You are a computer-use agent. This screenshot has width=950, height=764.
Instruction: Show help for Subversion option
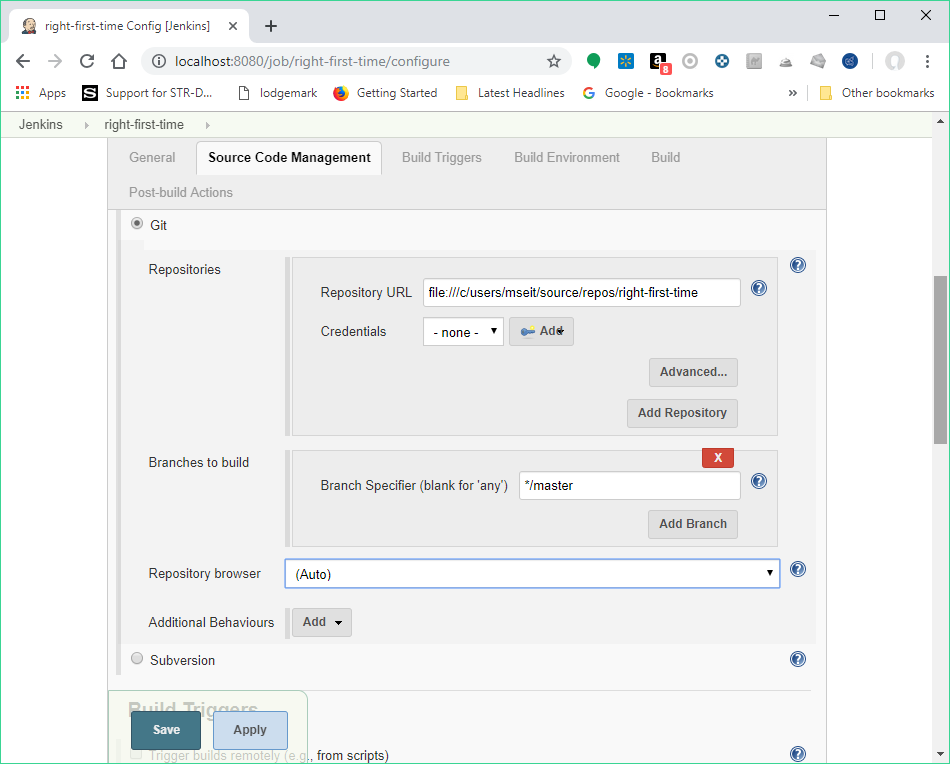(x=798, y=659)
